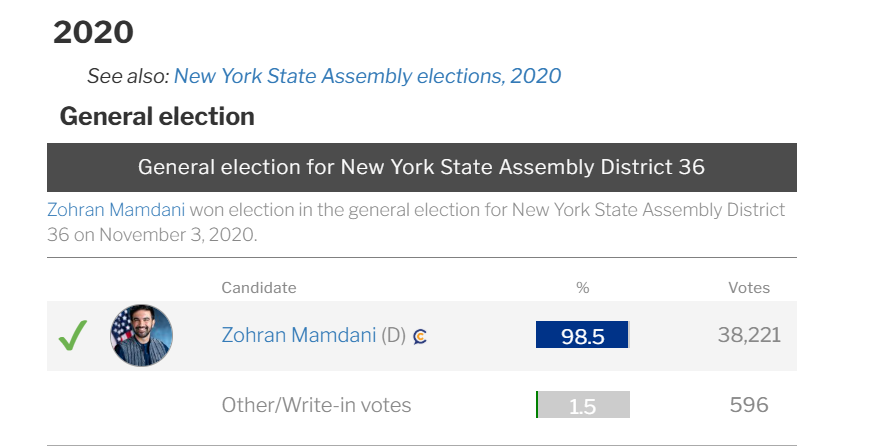Click the green winner checkmark icon
Viewport: 877px width, 447px height.
point(72,335)
